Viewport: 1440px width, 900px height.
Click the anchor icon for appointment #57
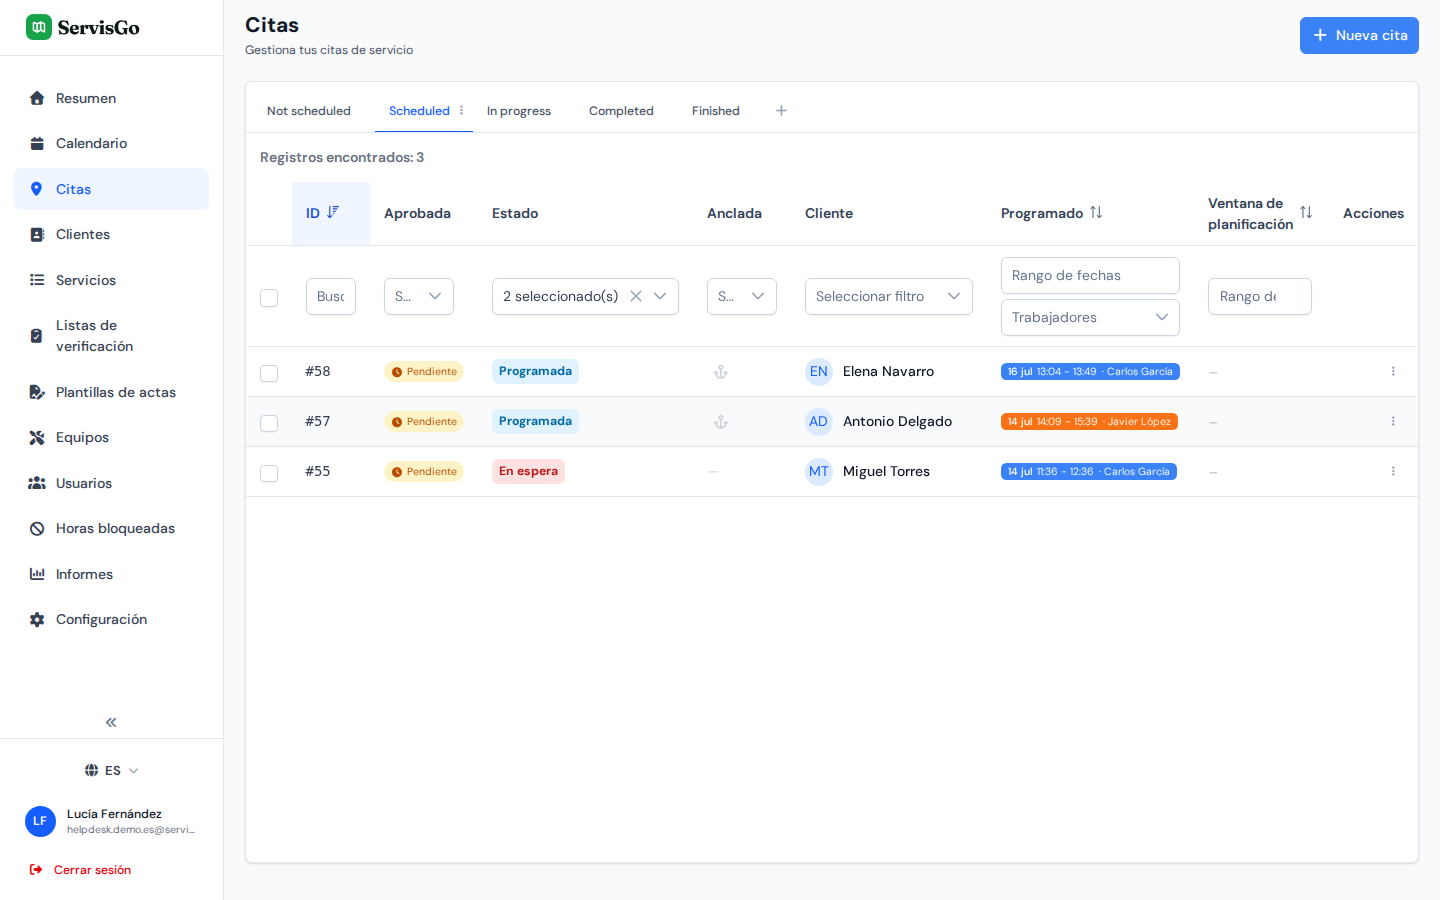[x=720, y=422]
